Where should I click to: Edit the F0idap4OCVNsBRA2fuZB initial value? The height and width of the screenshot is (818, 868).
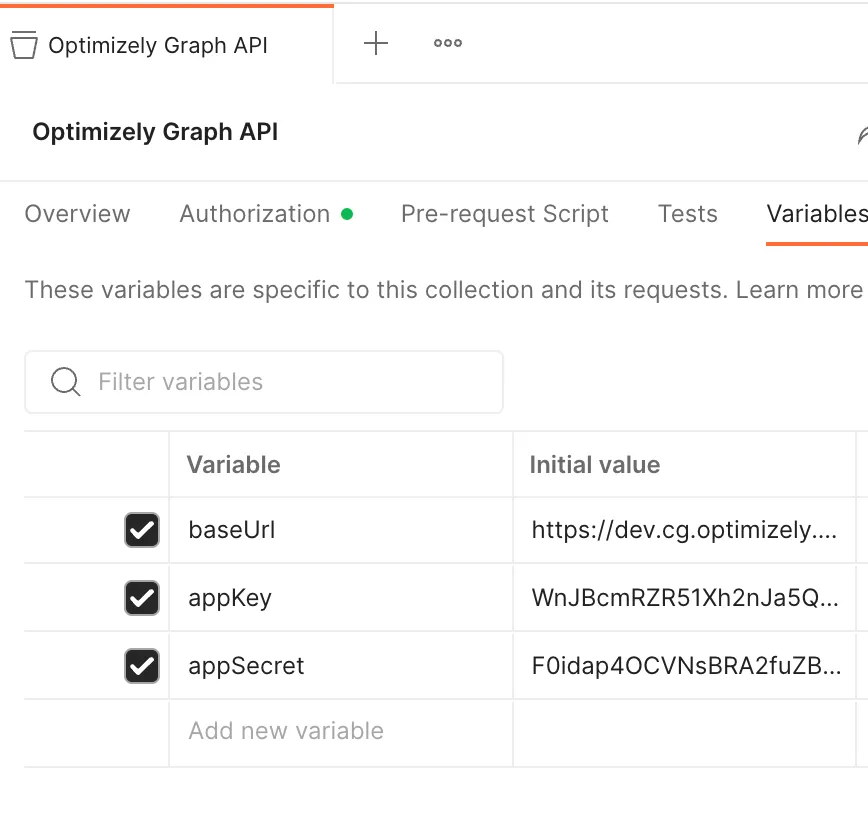click(x=684, y=666)
